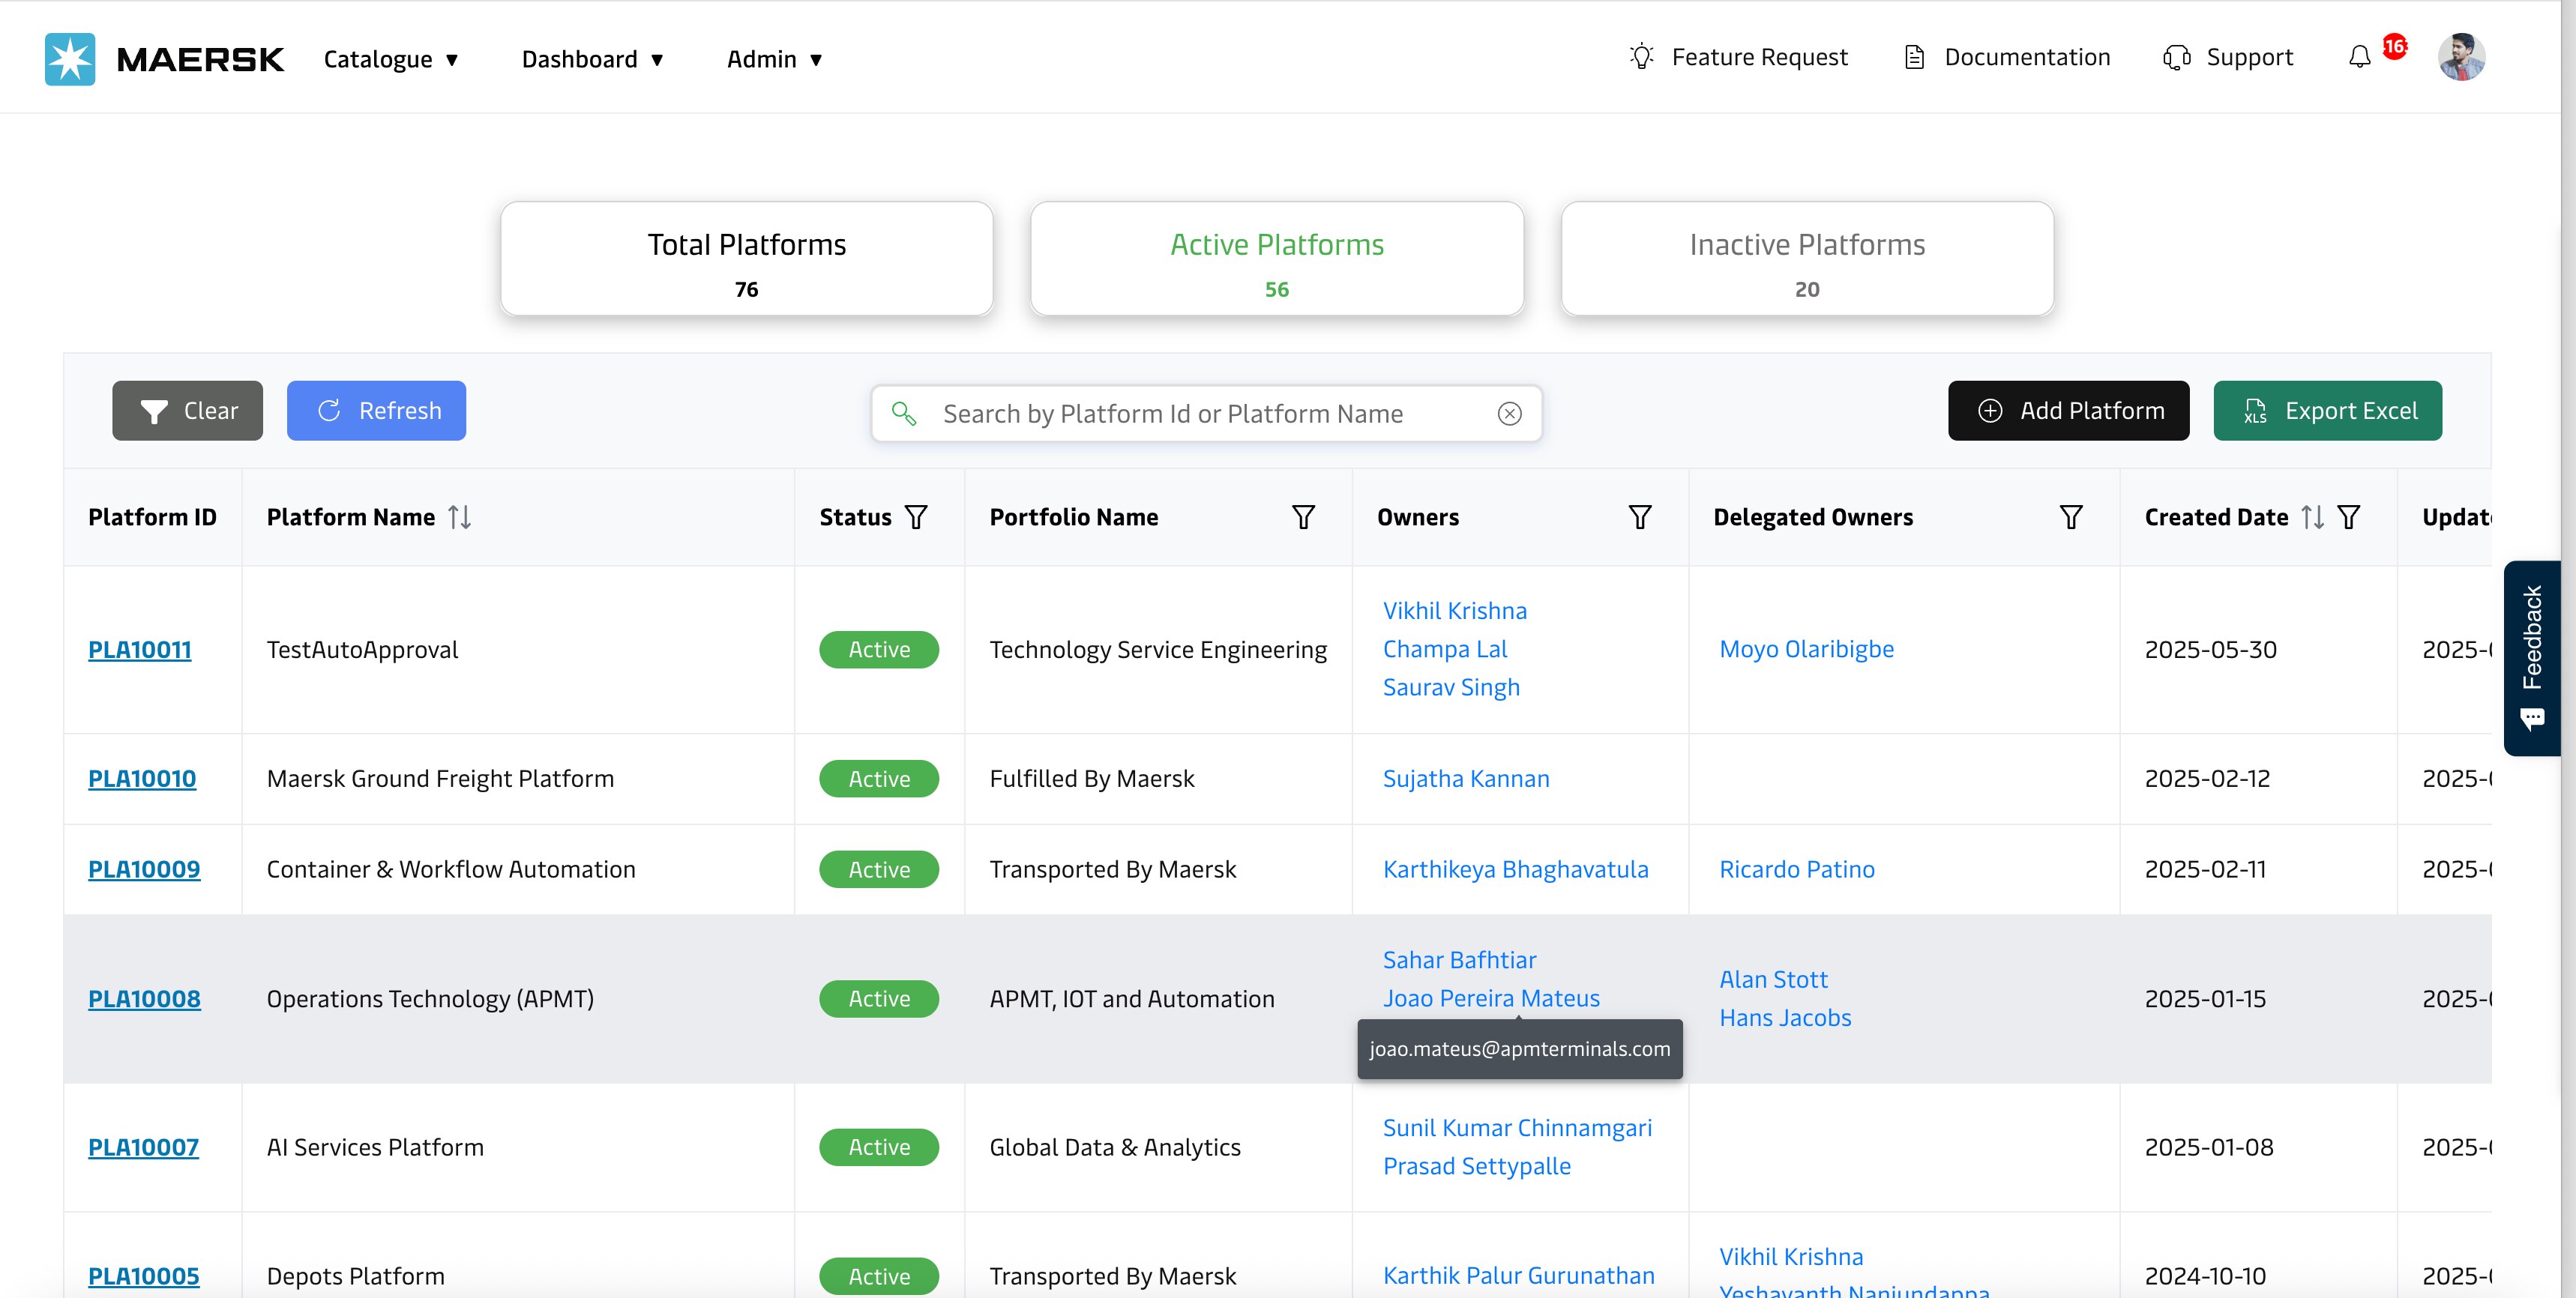The height and width of the screenshot is (1298, 2576).
Task: Click the Add Platform button
Action: 2068,410
